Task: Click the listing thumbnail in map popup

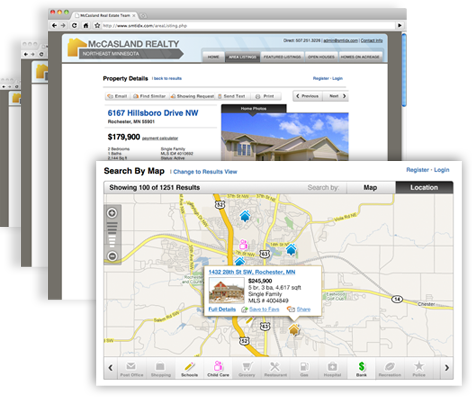Action: pos(226,291)
